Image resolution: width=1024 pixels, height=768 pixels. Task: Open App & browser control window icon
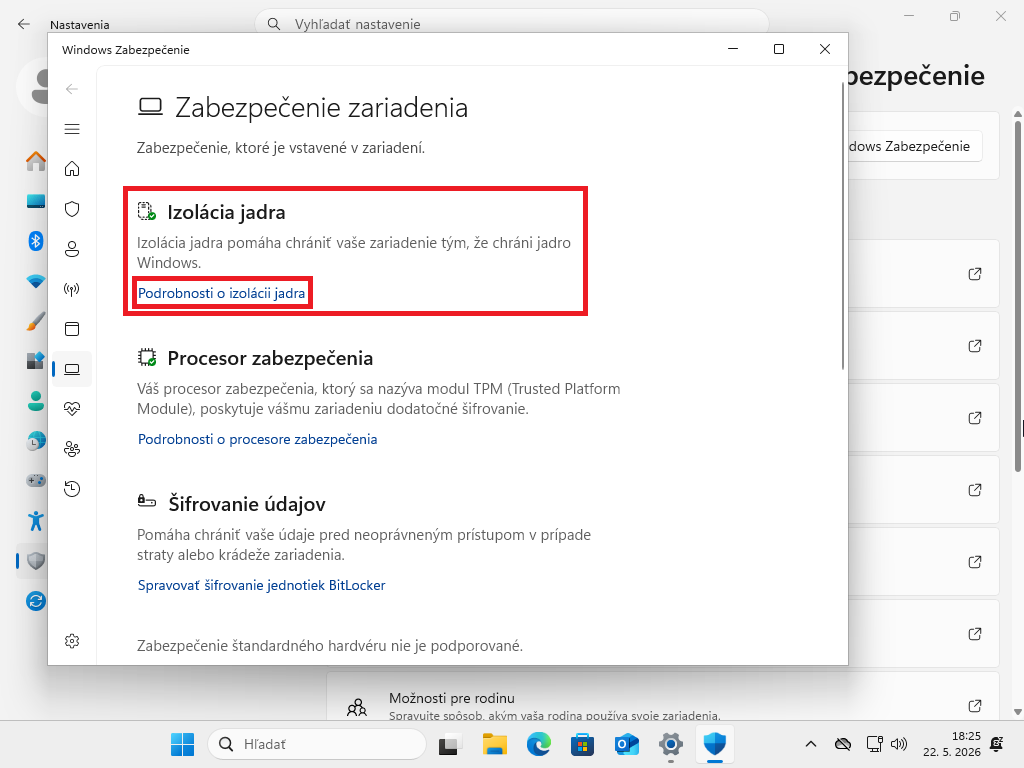point(72,328)
